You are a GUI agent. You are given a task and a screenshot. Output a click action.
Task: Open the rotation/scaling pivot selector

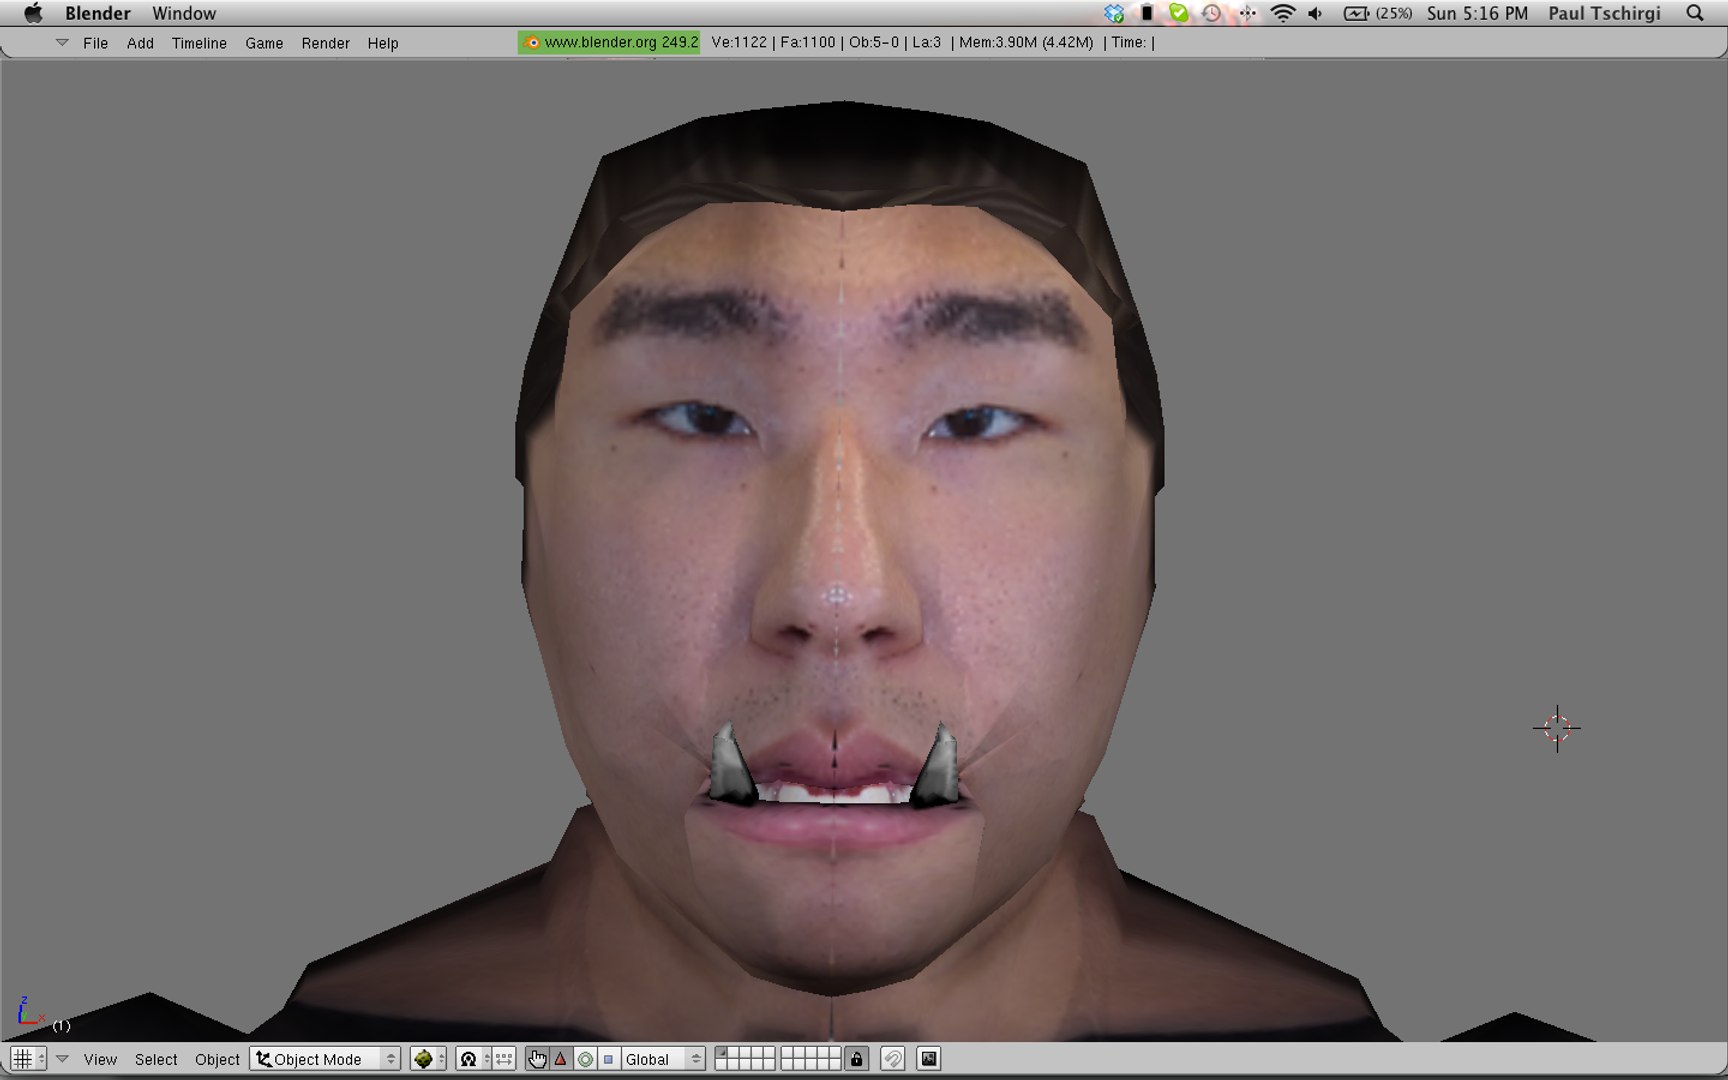click(x=473, y=1059)
